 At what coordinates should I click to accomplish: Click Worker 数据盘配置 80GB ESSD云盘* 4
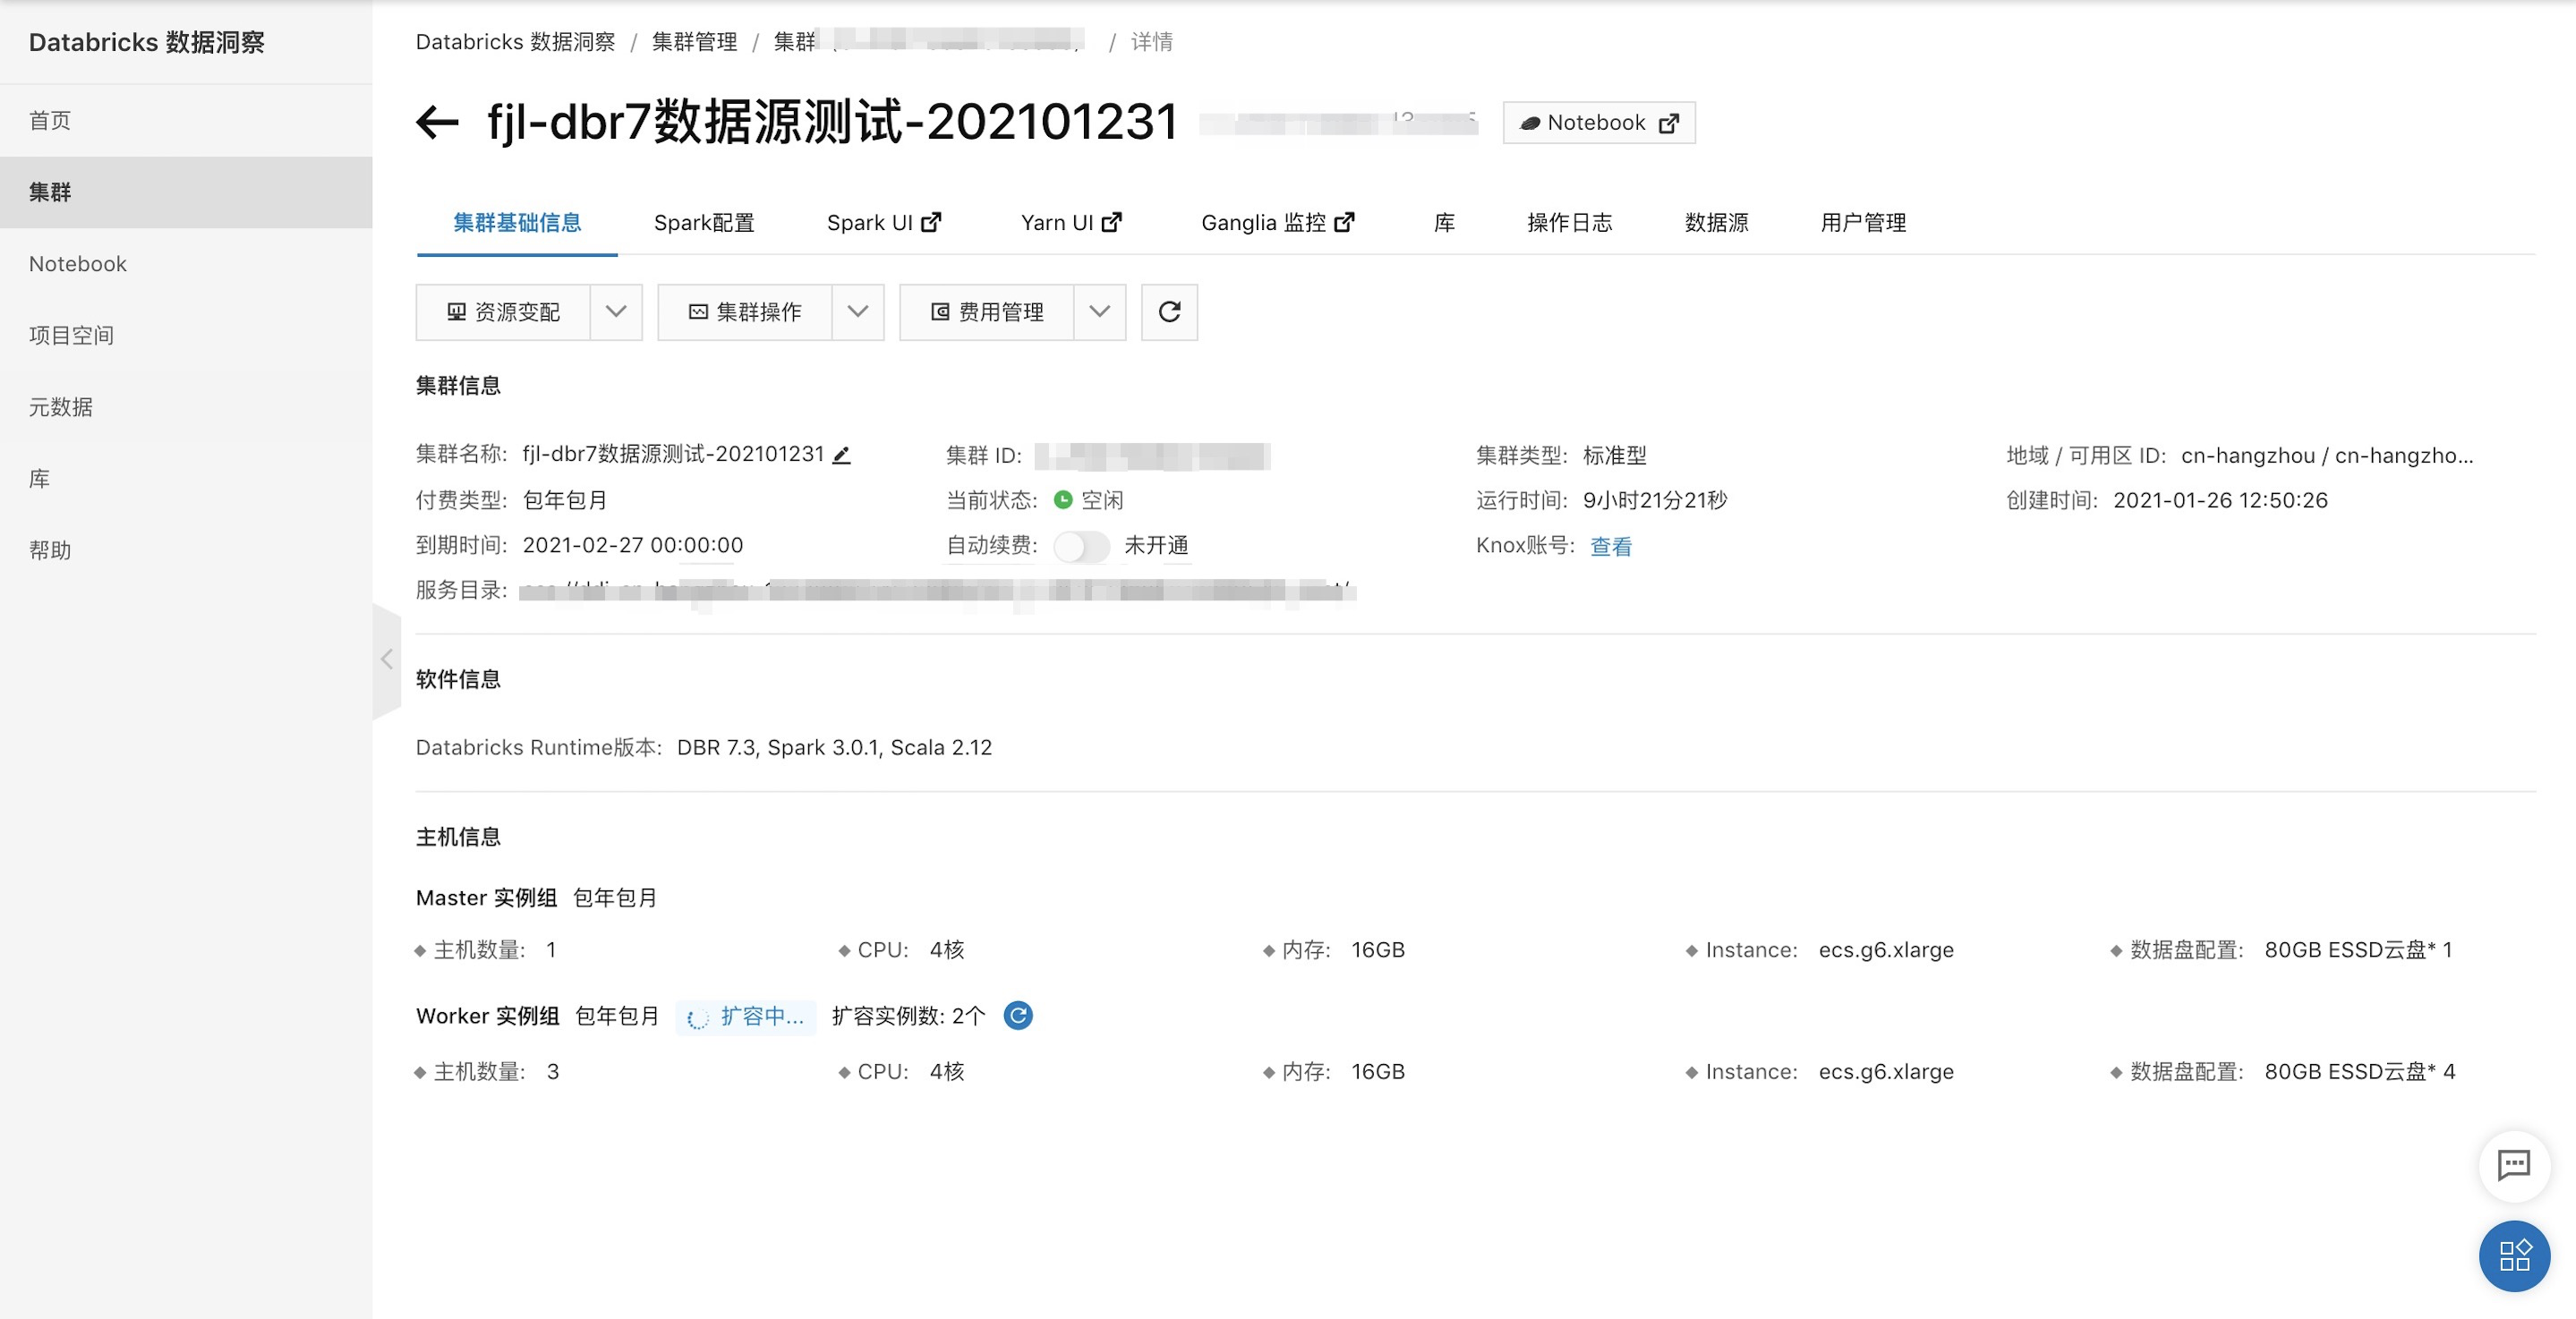point(2359,1072)
